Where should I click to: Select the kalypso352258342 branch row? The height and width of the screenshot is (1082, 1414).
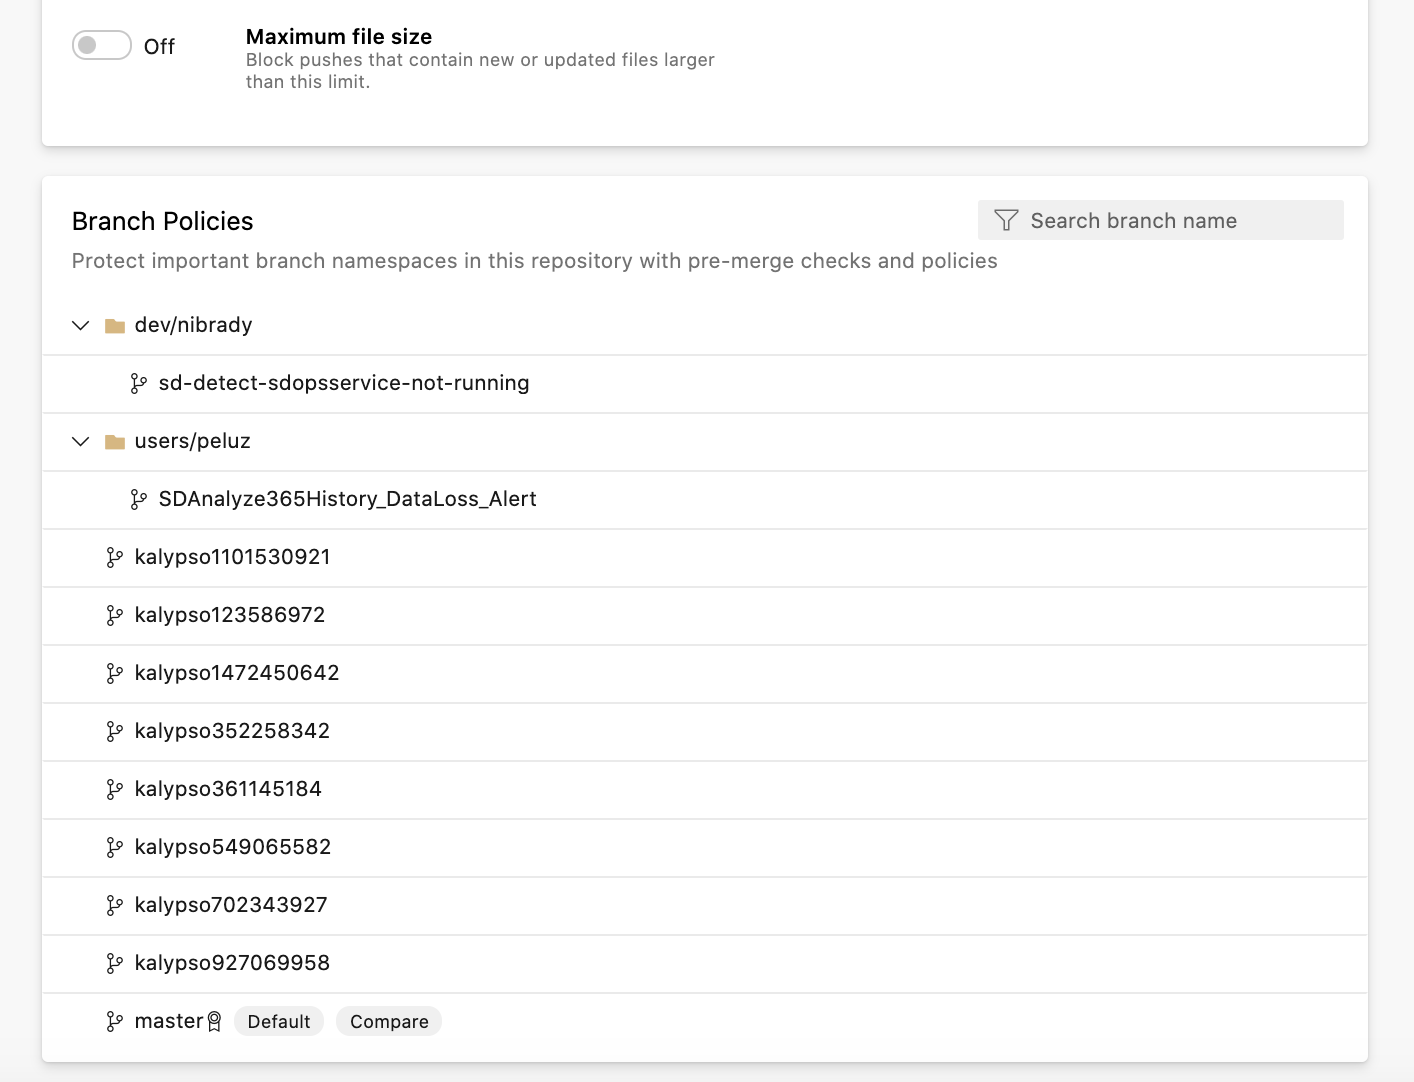pyautogui.click(x=232, y=731)
